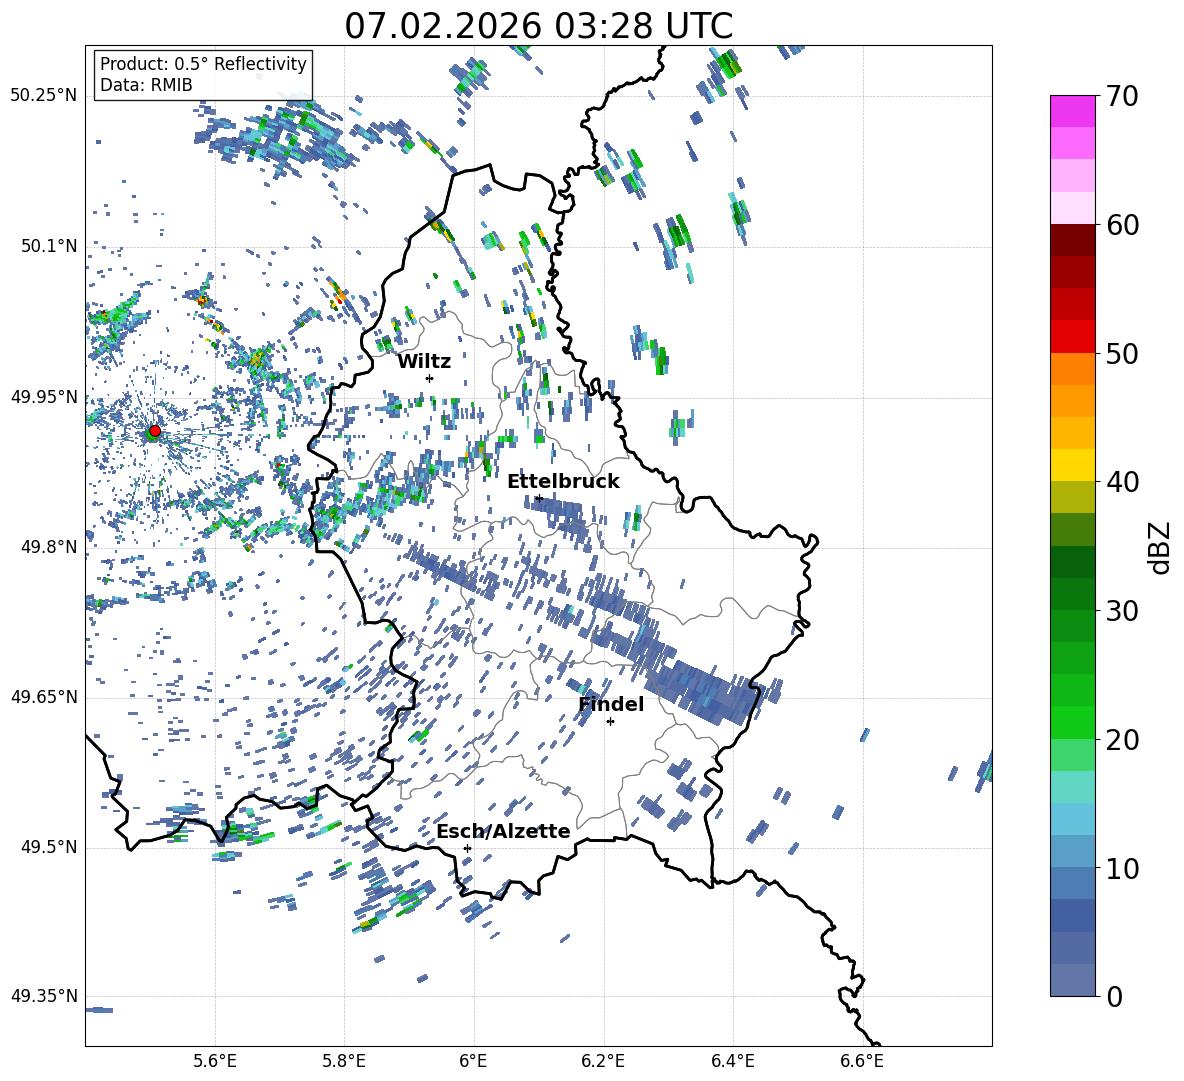Click the Product: 0.5° Reflectivity text
The height and width of the screenshot is (1081, 1184).
pyautogui.click(x=203, y=64)
